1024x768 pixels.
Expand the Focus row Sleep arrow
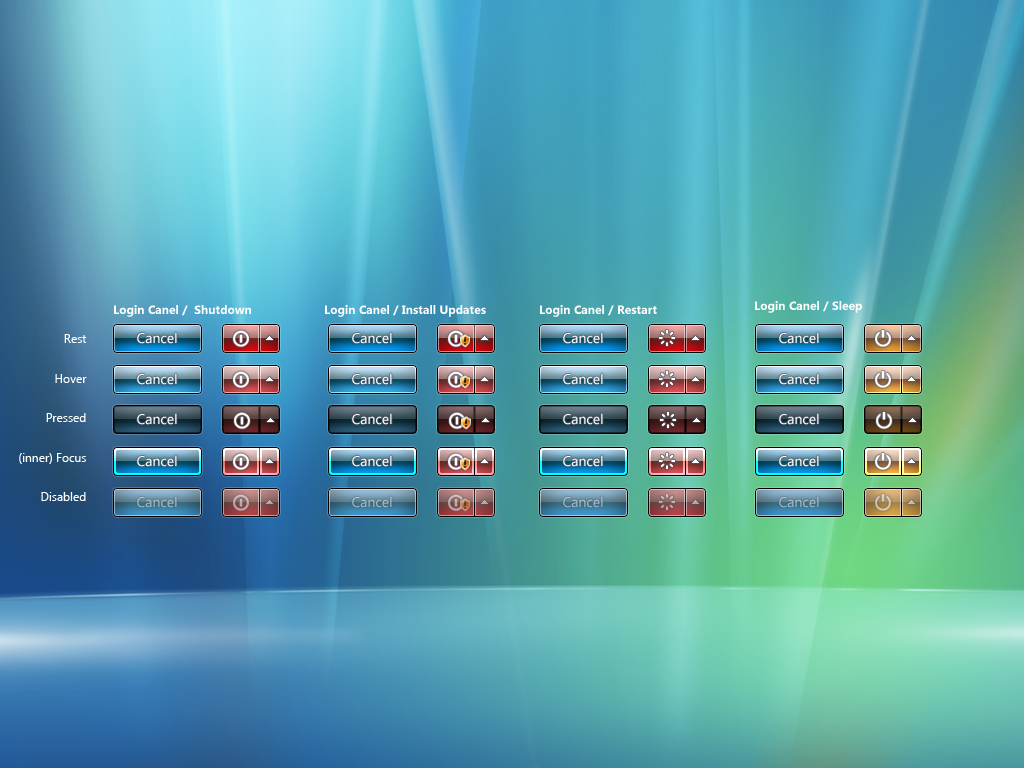[x=912, y=462]
